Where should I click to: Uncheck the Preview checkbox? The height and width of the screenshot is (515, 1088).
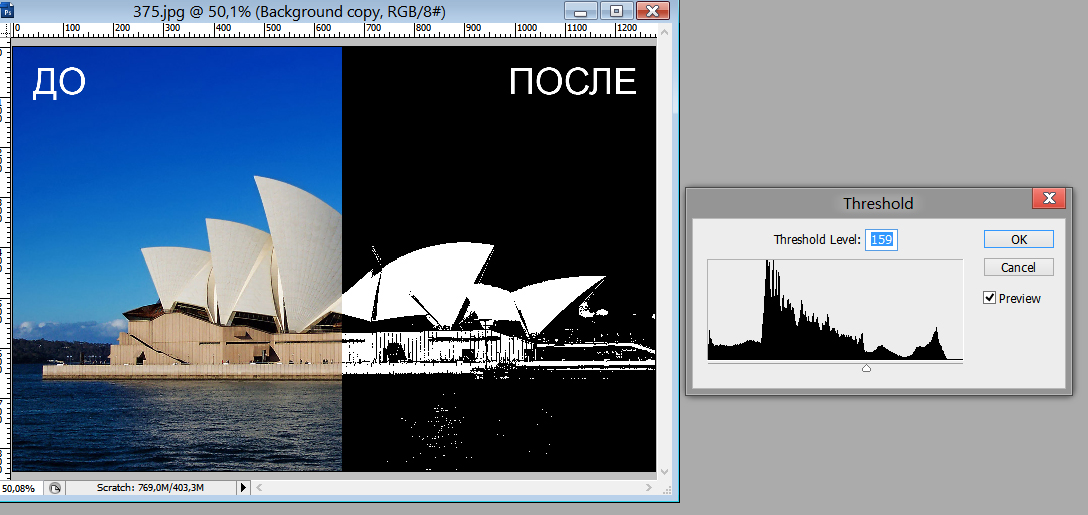[990, 298]
